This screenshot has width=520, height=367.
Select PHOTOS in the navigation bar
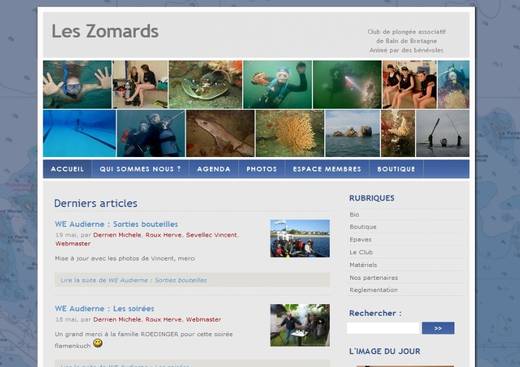[262, 169]
